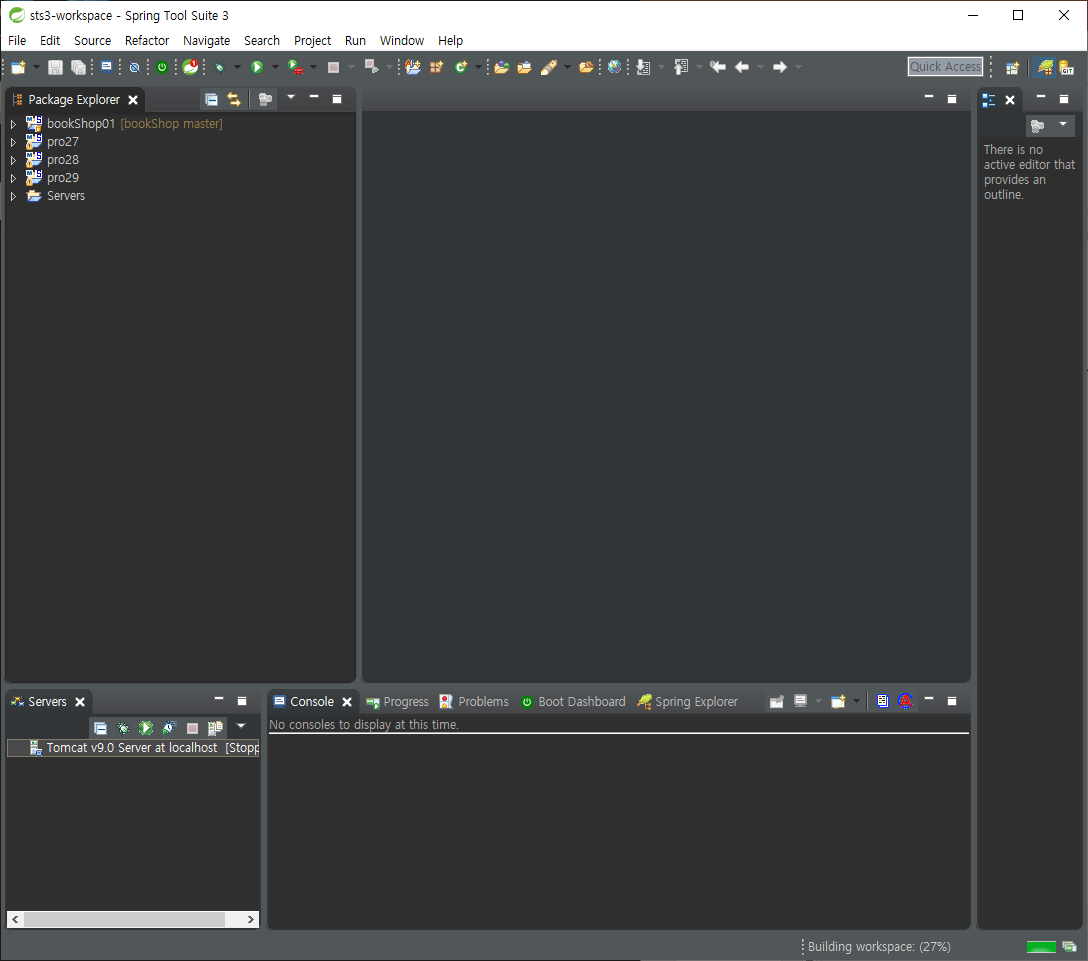The image size is (1088, 961).
Task: Open the Refactor menu
Action: click(146, 41)
